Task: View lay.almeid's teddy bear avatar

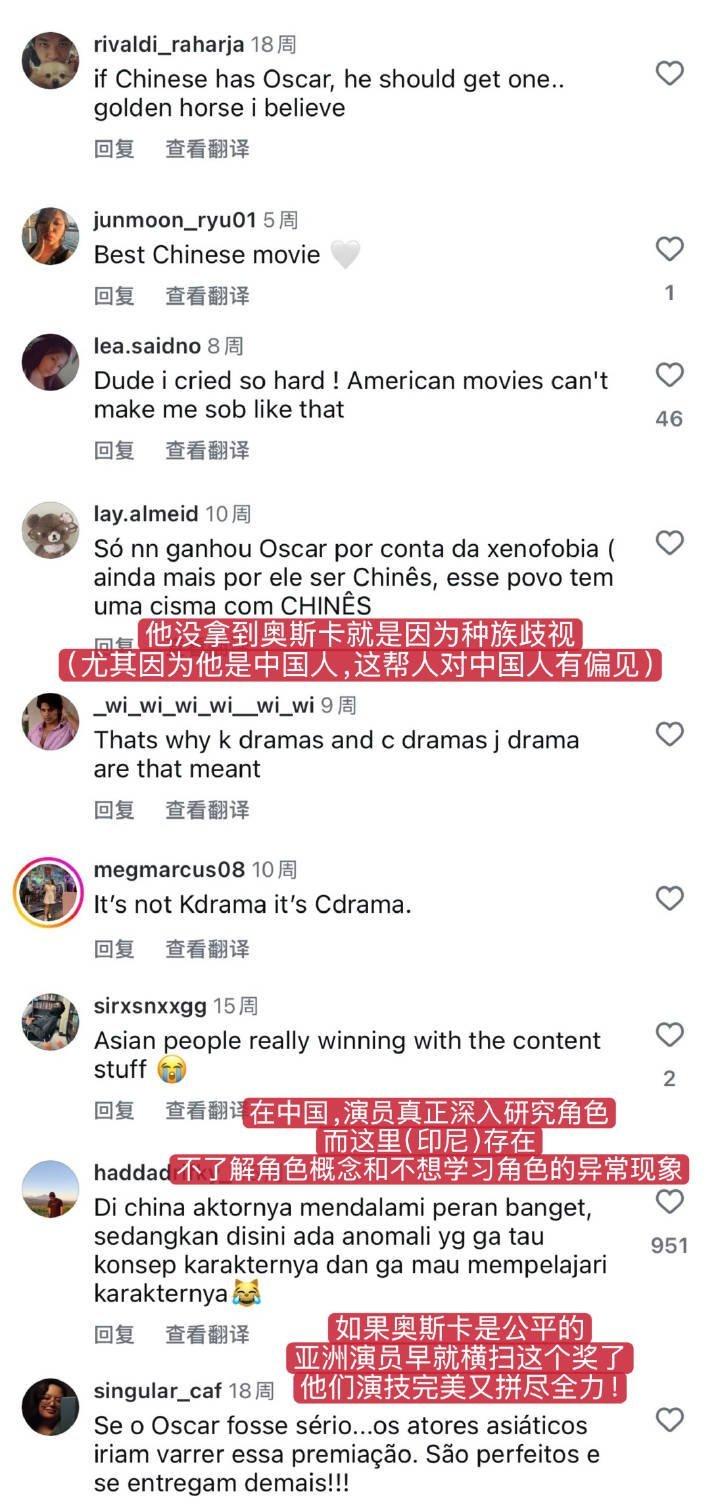Action: pos(50,530)
